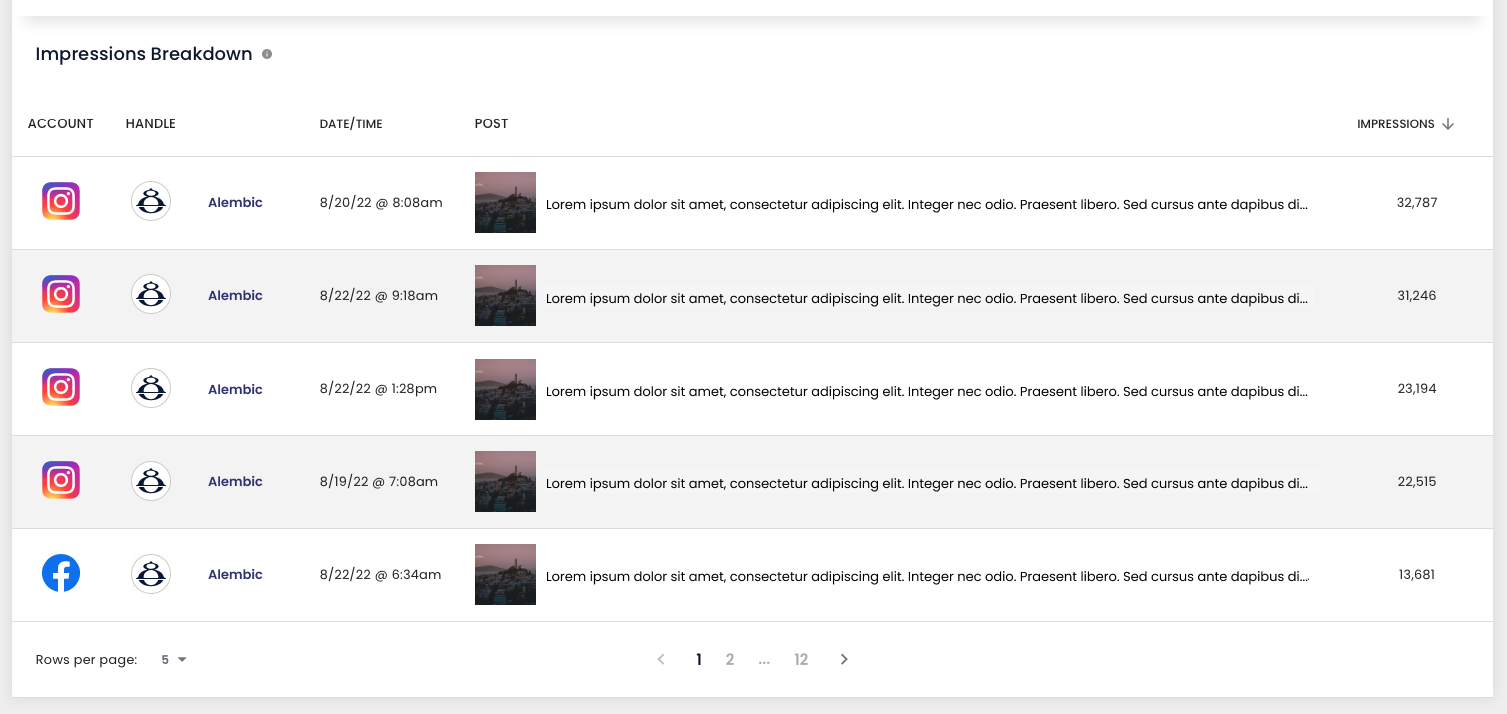Click the Impressions sort arrow
This screenshot has height=714, width=1507.
coord(1448,124)
